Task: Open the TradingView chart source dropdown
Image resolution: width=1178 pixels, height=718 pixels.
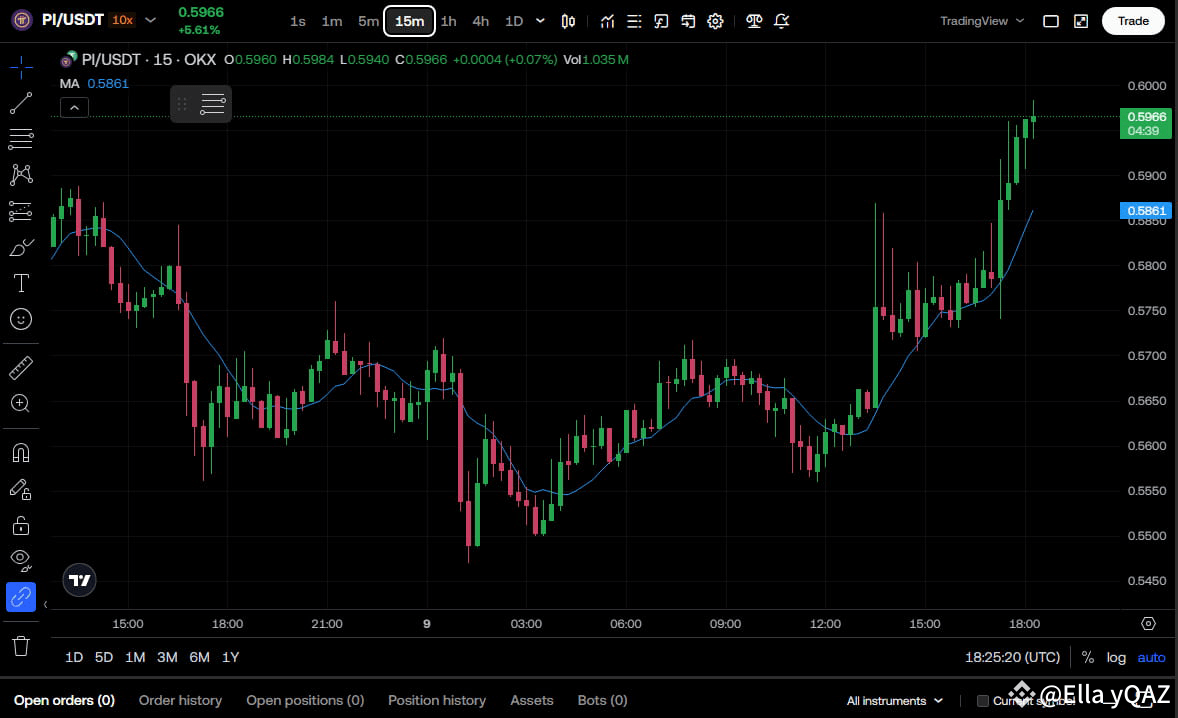Action: coord(982,21)
